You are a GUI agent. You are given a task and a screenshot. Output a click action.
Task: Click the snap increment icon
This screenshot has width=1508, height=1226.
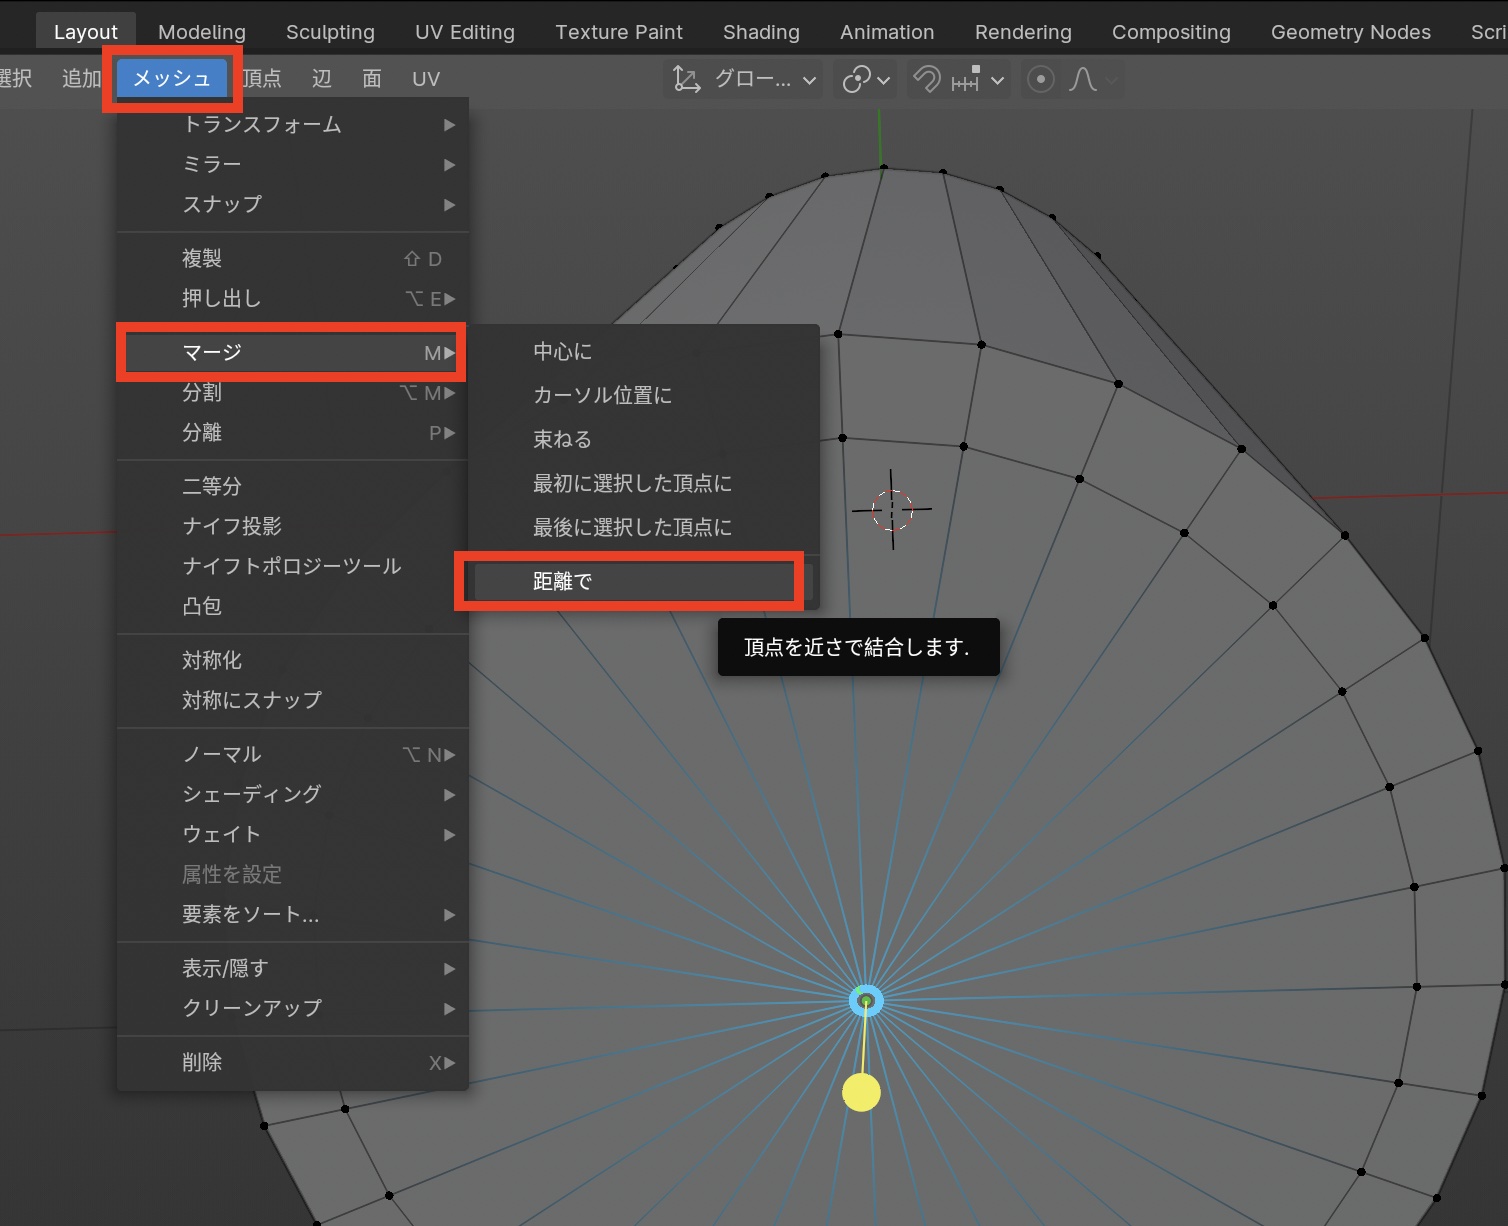pos(966,79)
